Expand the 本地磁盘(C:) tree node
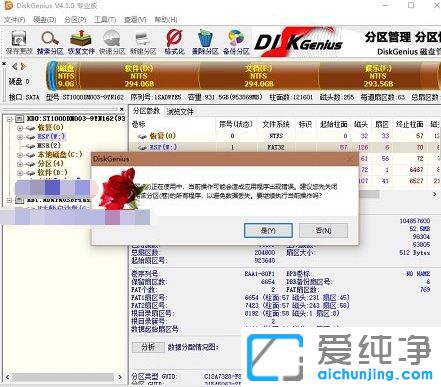This screenshot has height=387, width=441. (20, 155)
